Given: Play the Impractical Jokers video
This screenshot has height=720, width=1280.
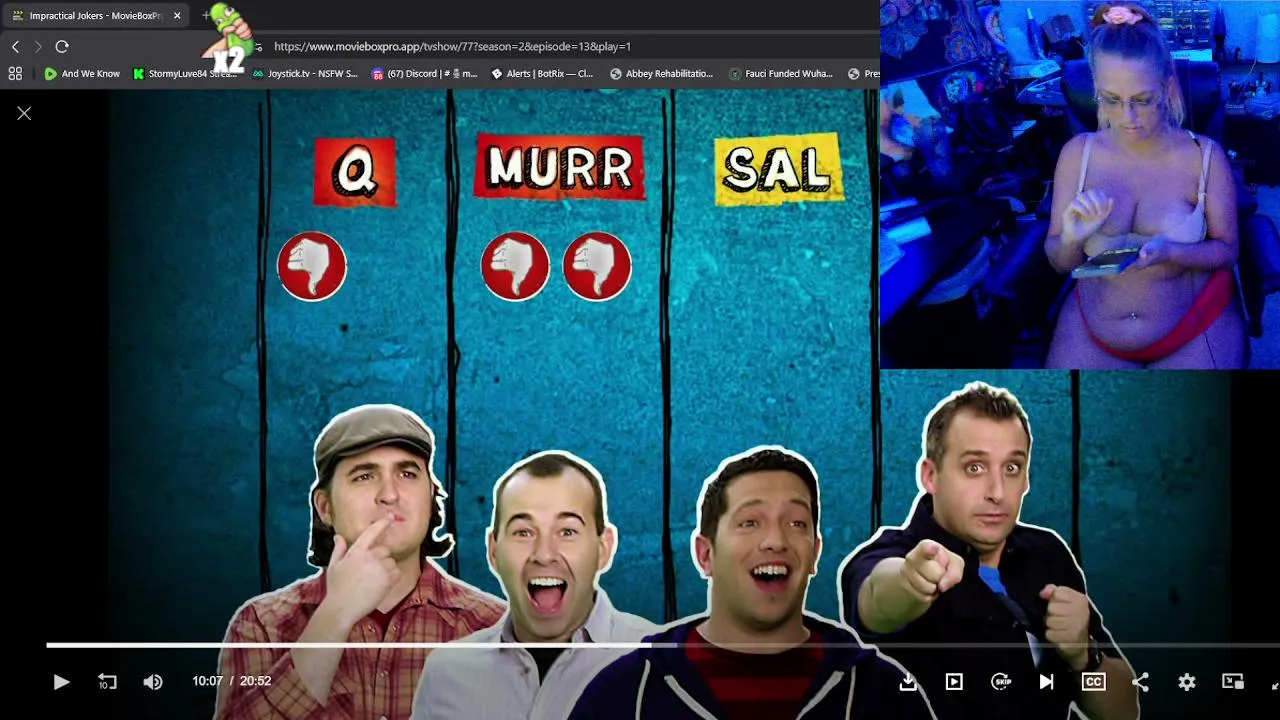Looking at the screenshot, I should point(61,682).
